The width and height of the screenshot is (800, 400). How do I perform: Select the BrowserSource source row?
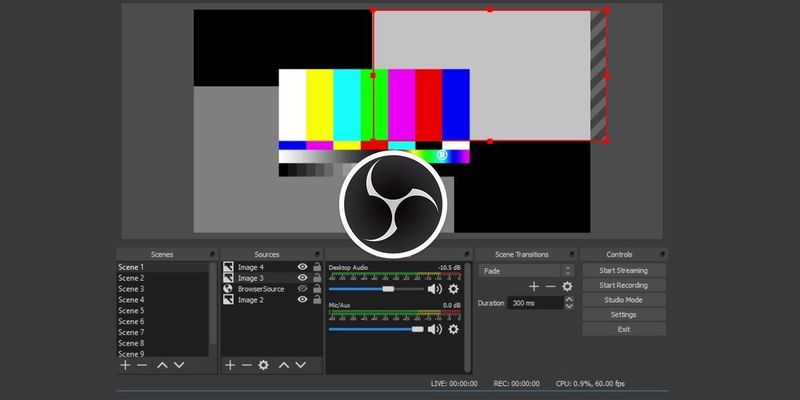272,289
